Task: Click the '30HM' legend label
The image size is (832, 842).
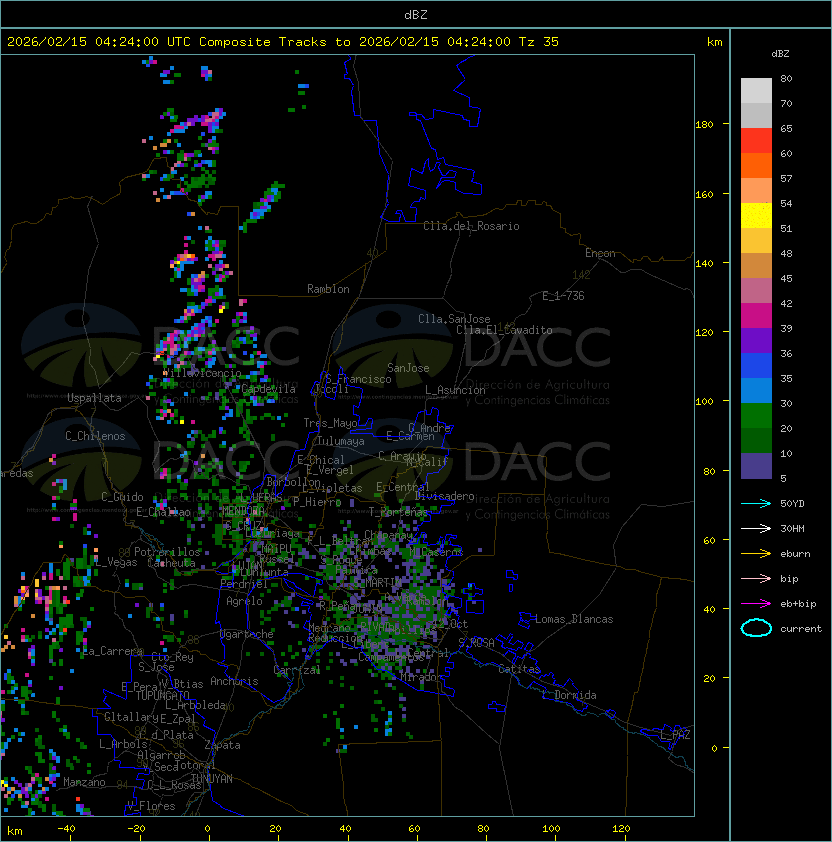Action: tap(792, 528)
